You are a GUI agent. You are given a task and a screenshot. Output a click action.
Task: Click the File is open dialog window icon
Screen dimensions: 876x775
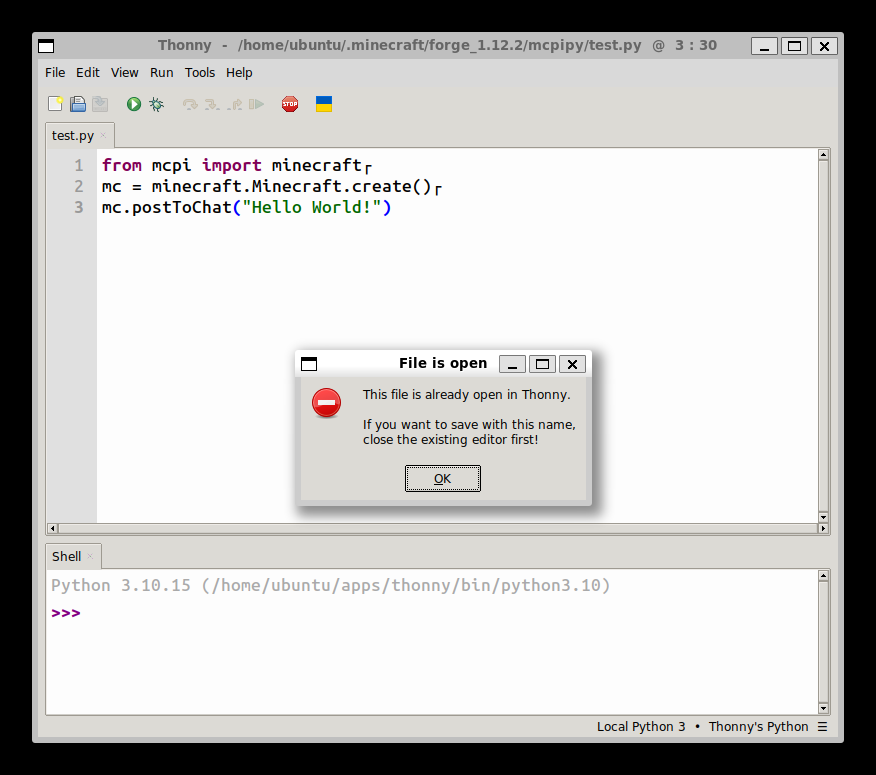click(x=309, y=364)
